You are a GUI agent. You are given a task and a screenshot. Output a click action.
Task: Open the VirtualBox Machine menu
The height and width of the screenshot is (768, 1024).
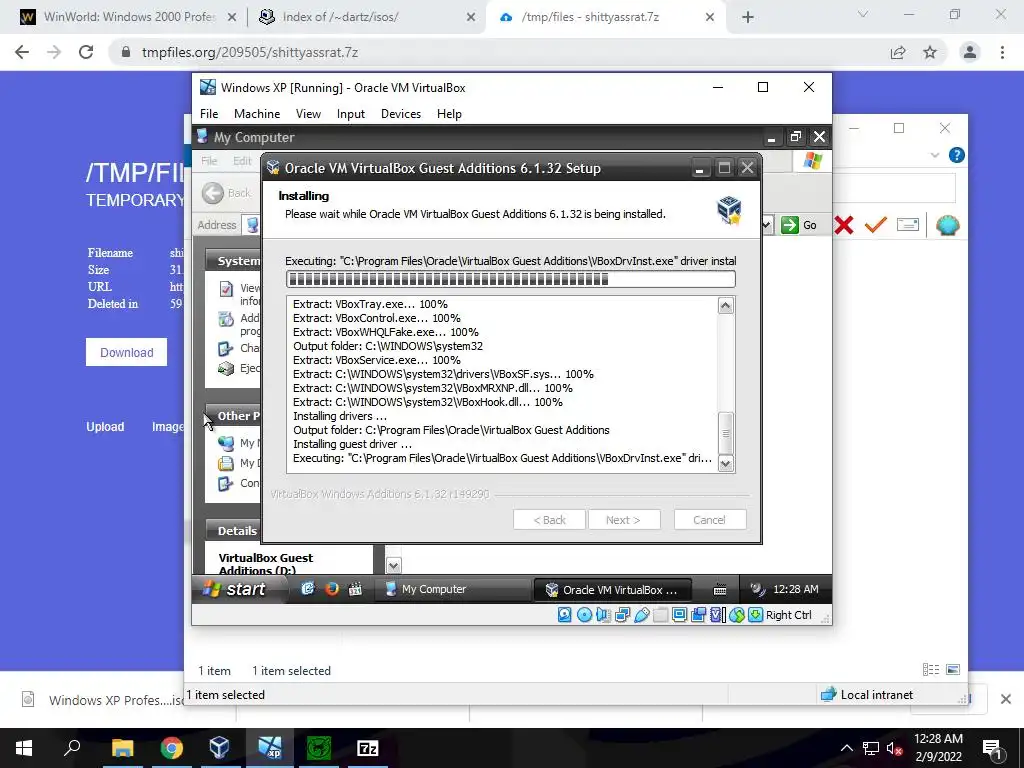pos(257,114)
